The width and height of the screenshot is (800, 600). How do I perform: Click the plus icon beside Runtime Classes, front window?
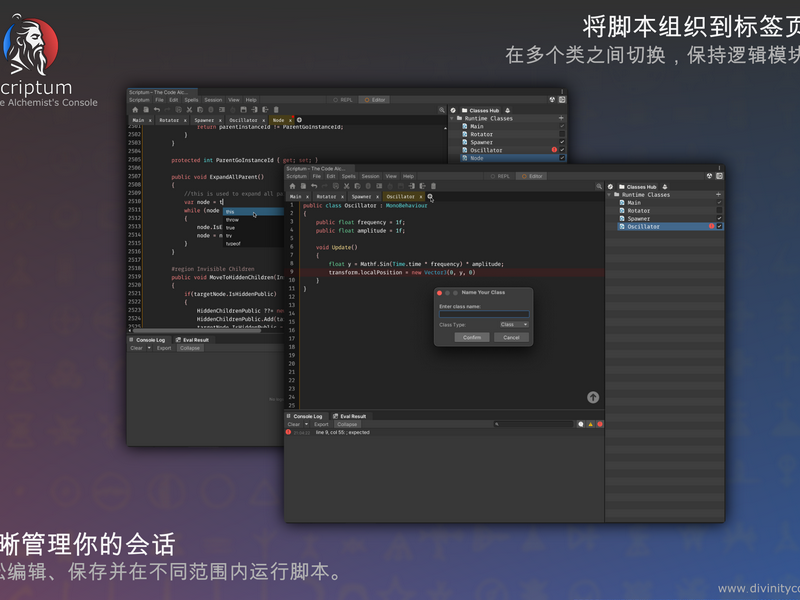tap(718, 194)
